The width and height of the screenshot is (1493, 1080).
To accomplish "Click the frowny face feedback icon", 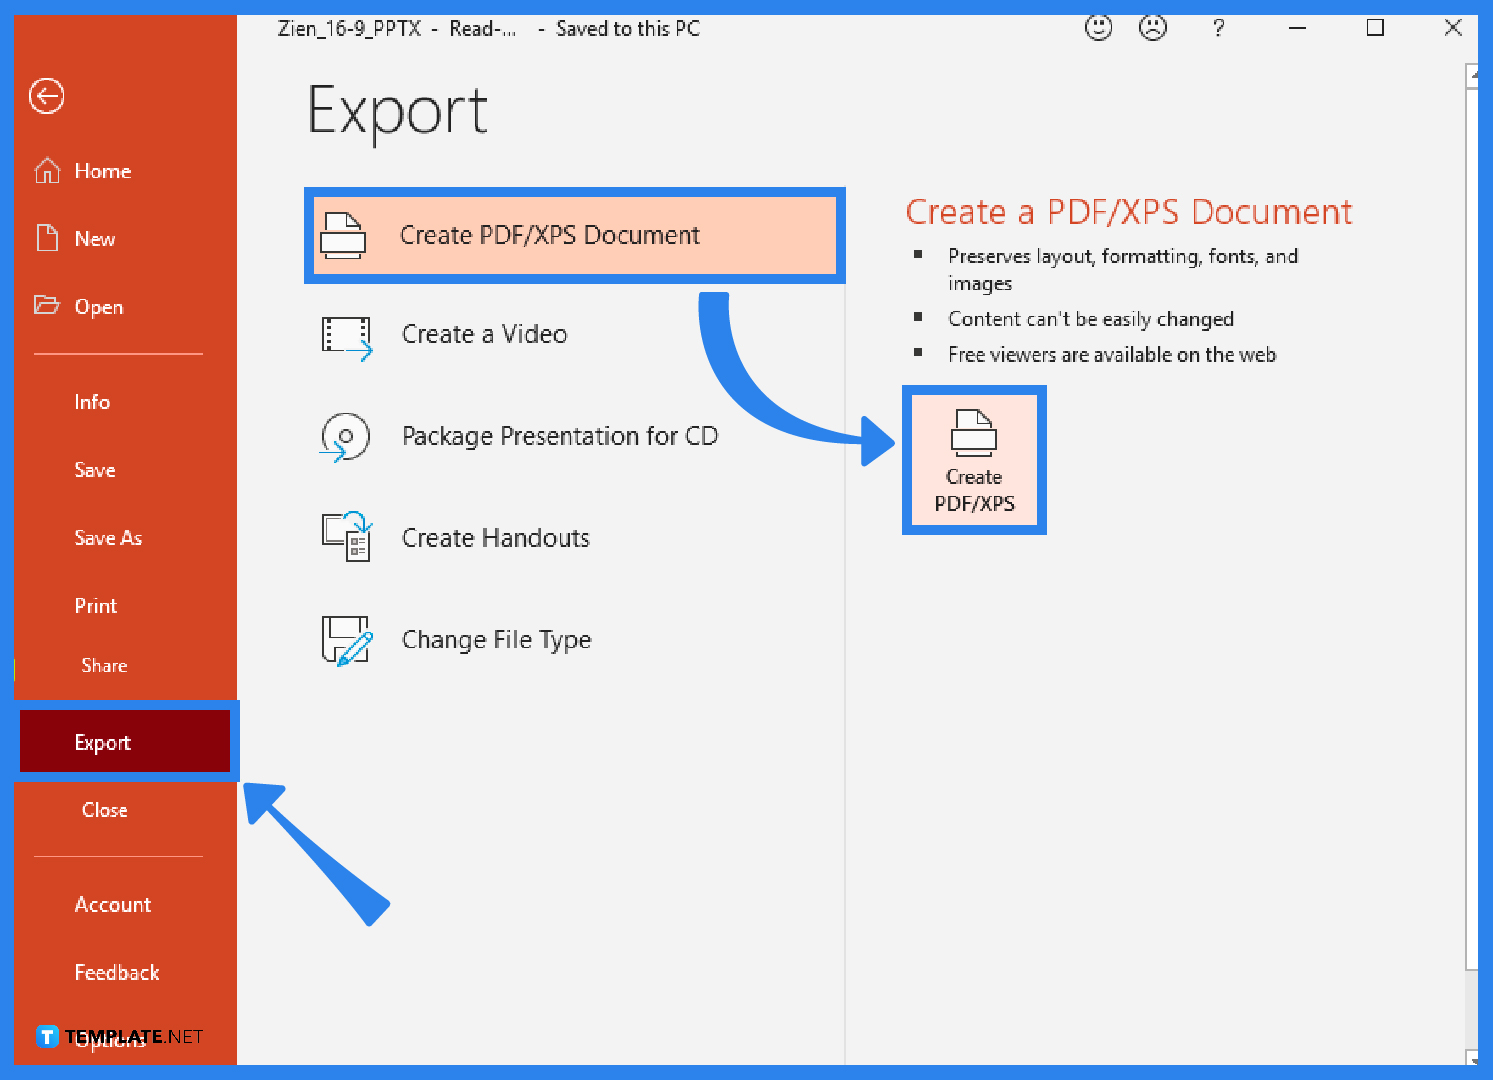I will [x=1153, y=28].
